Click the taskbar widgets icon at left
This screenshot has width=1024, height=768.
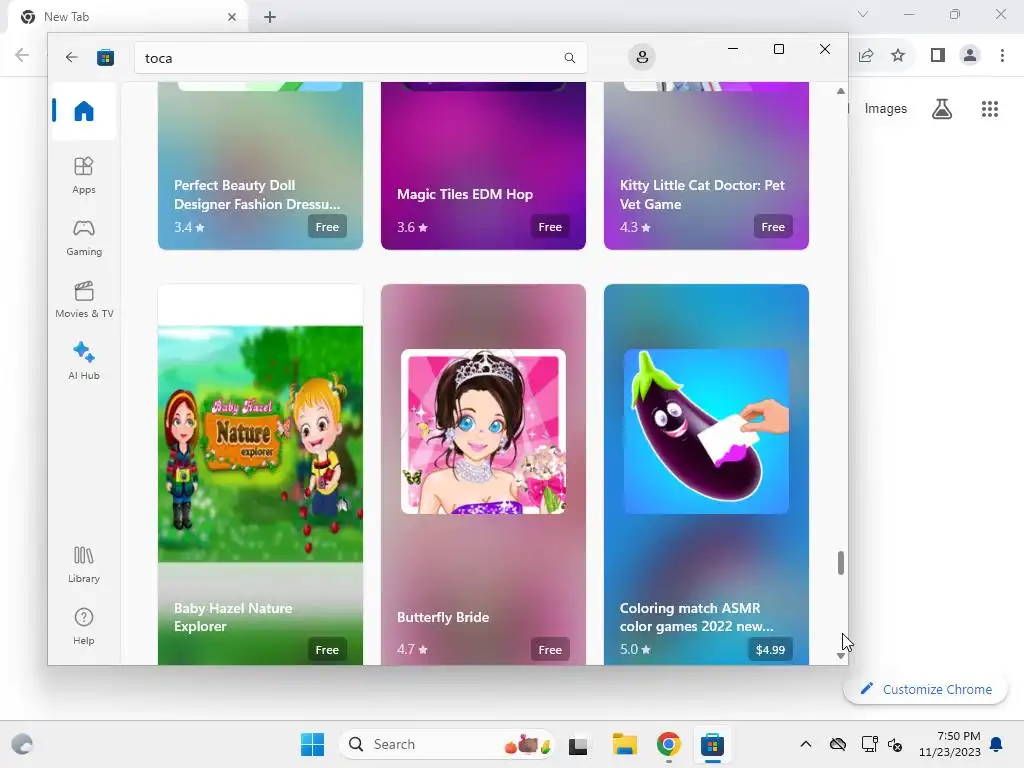coord(22,744)
